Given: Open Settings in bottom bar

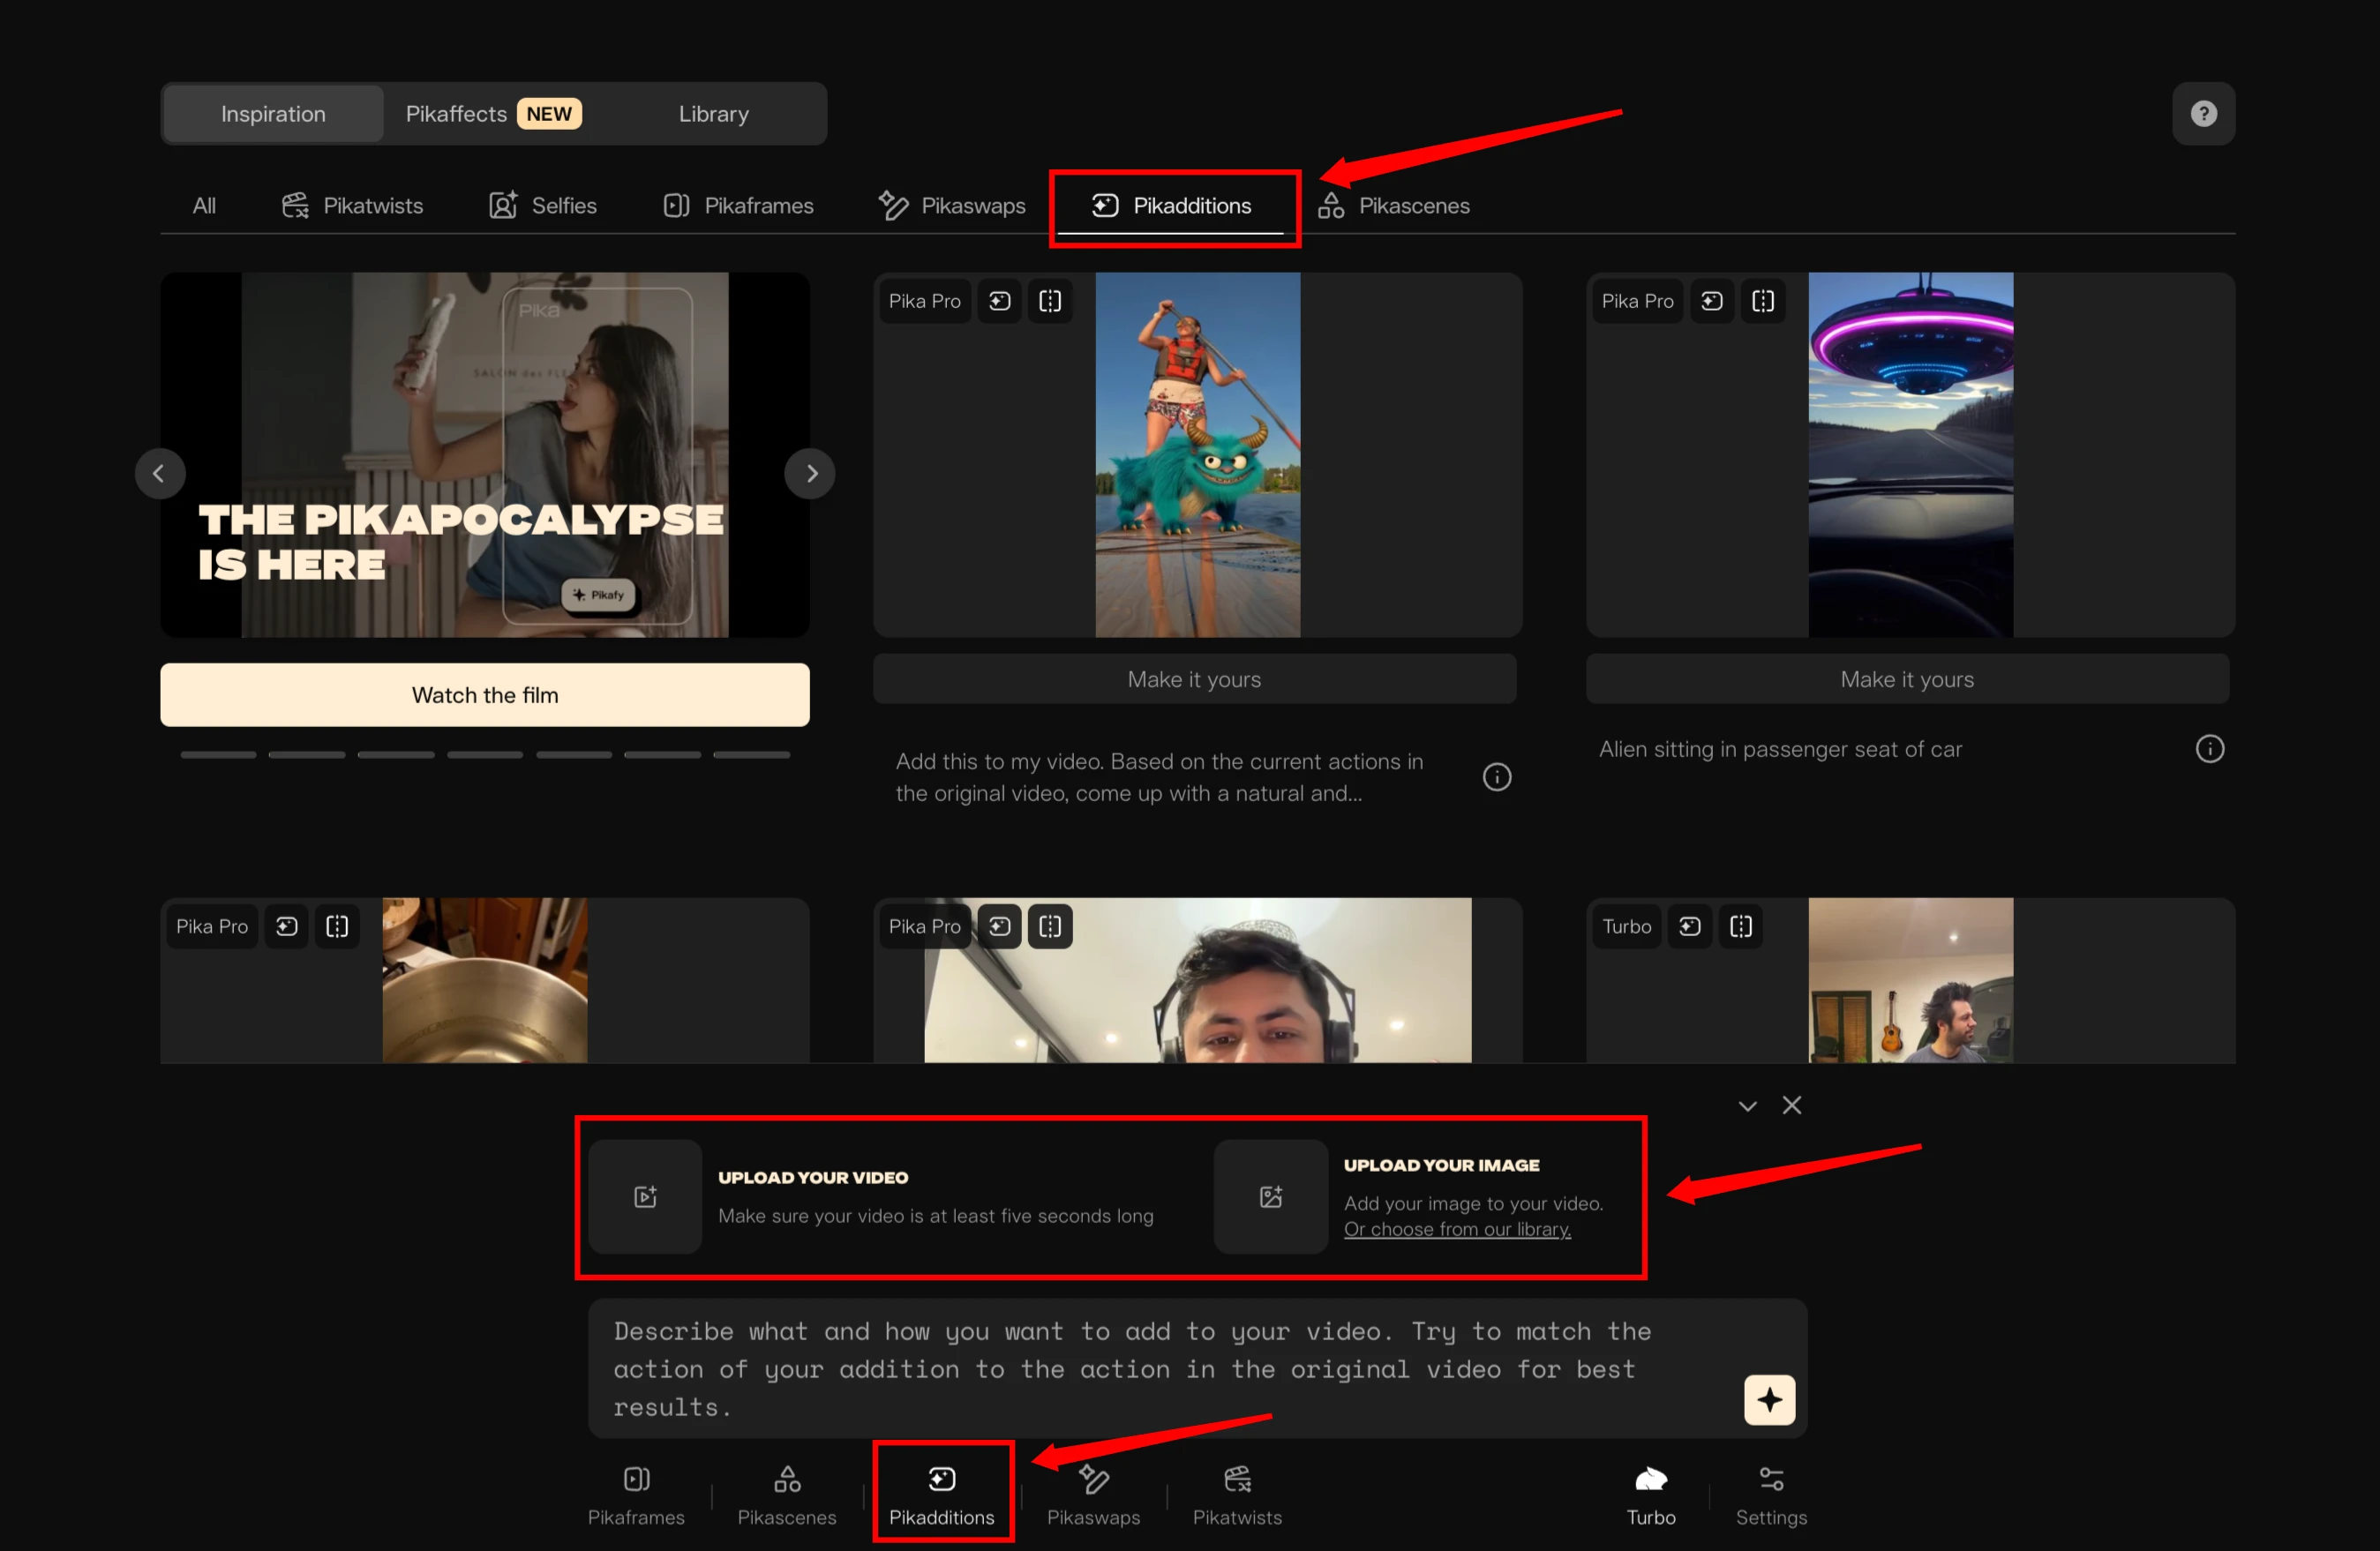Looking at the screenshot, I should [x=1771, y=1496].
